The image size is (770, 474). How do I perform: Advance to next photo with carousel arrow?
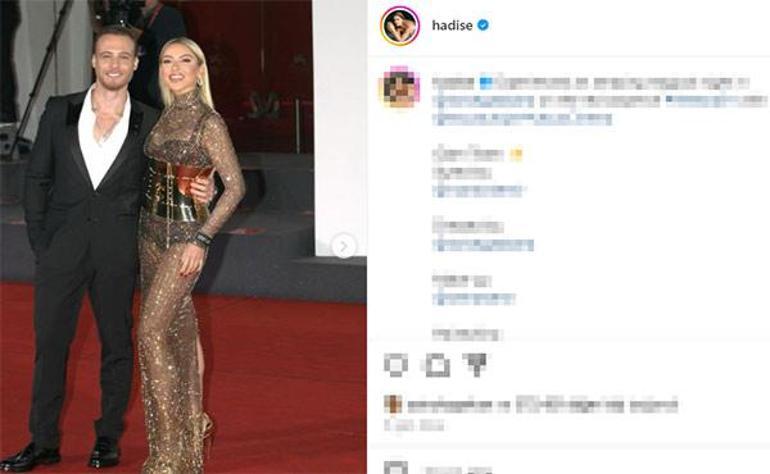point(344,246)
